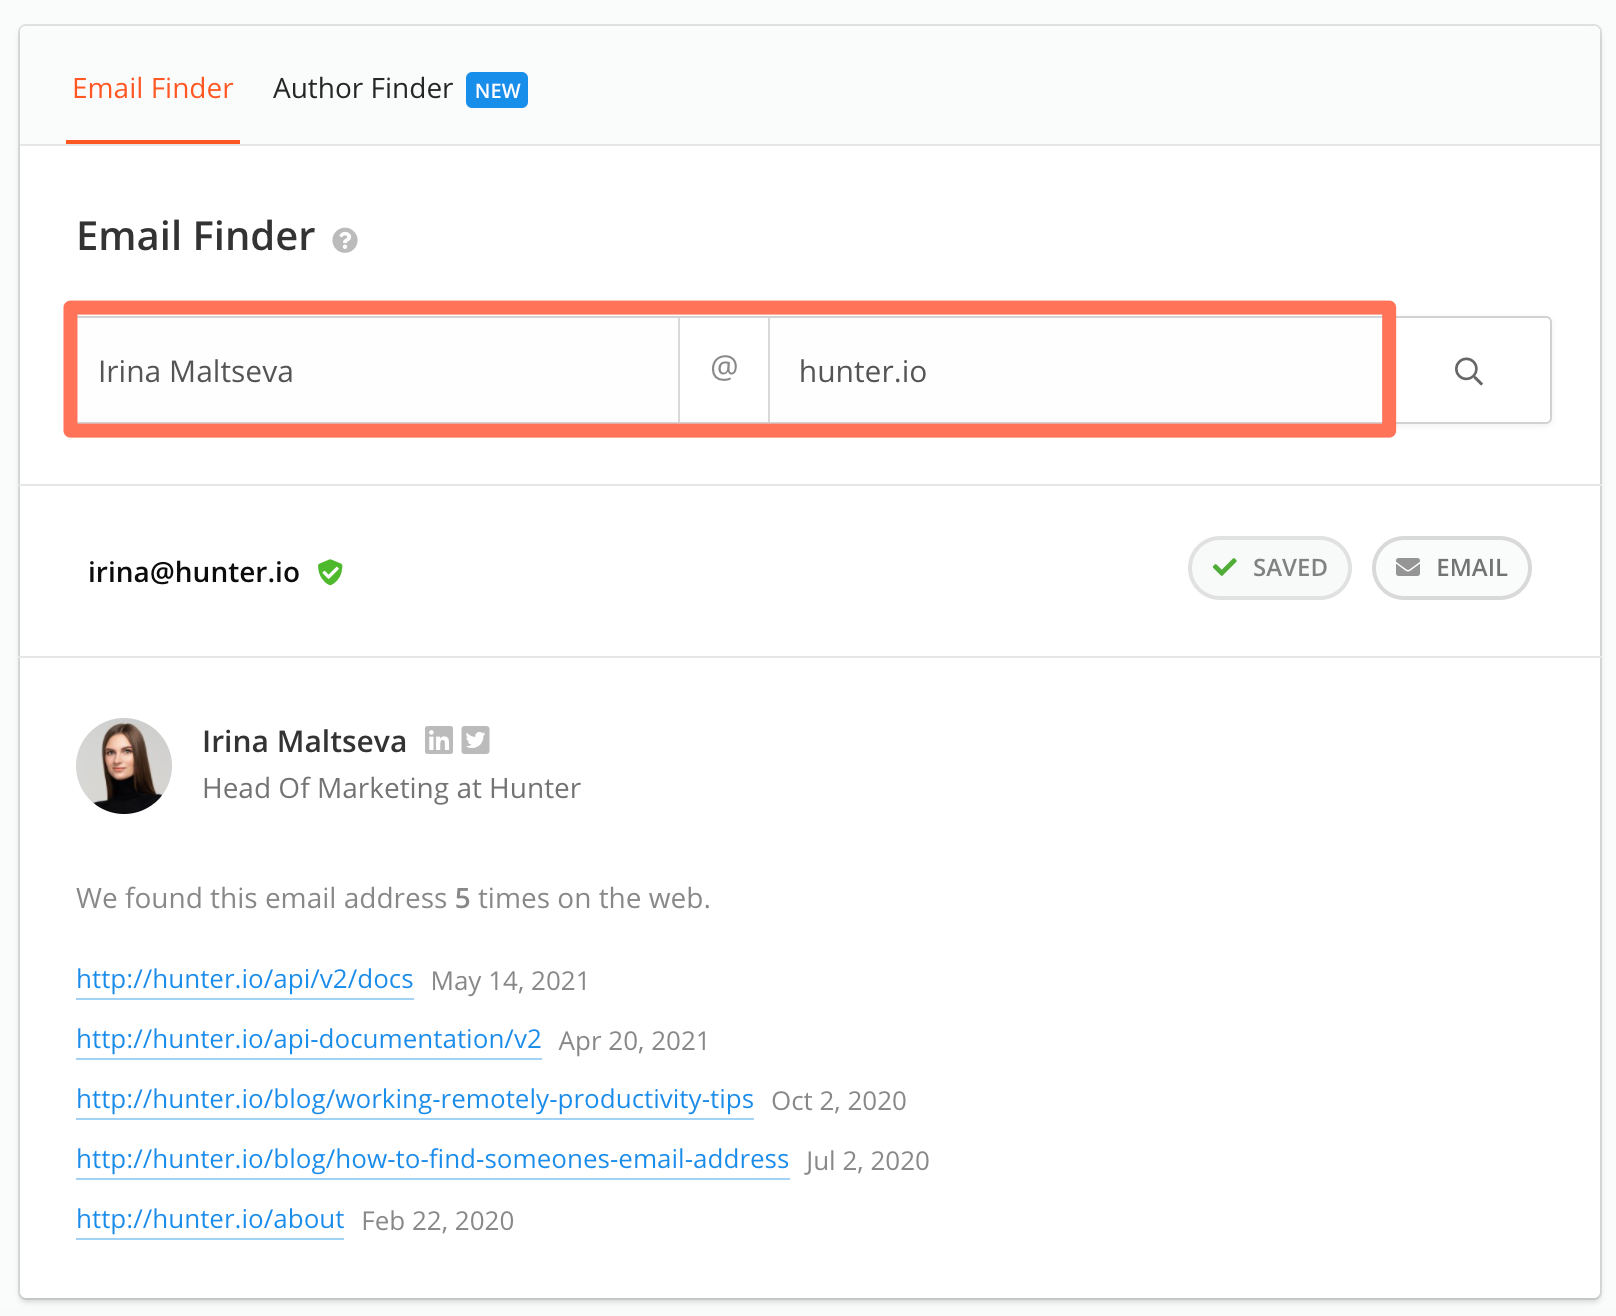Image resolution: width=1616 pixels, height=1316 pixels.
Task: Click the green verified shield icon
Action: point(330,572)
